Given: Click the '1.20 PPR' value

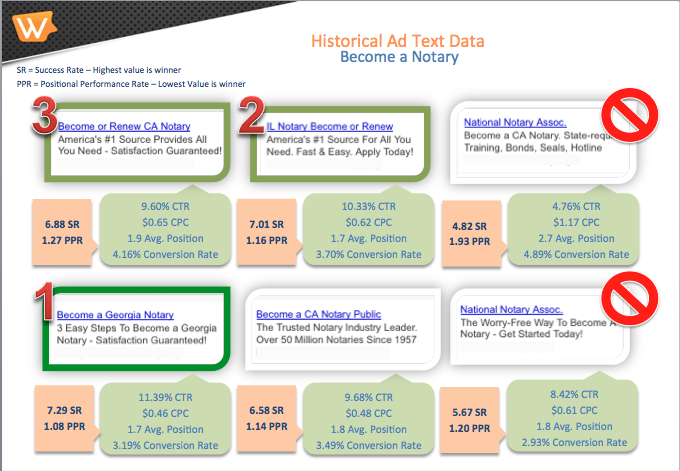Looking at the screenshot, I should point(470,428).
